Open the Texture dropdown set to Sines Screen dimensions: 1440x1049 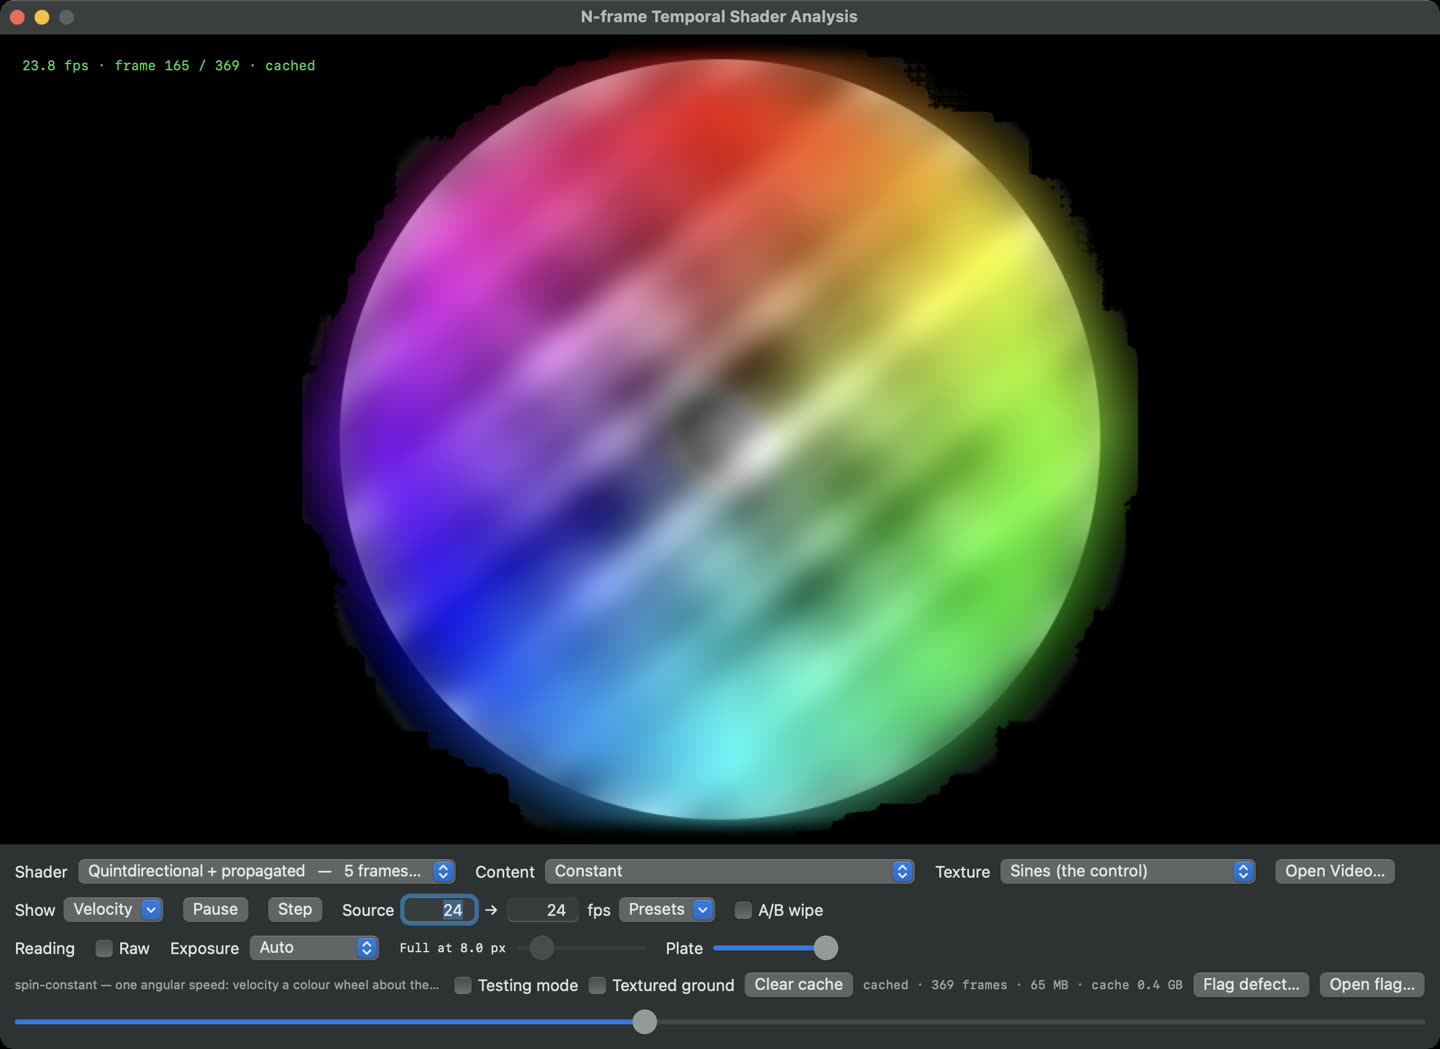tap(1127, 871)
